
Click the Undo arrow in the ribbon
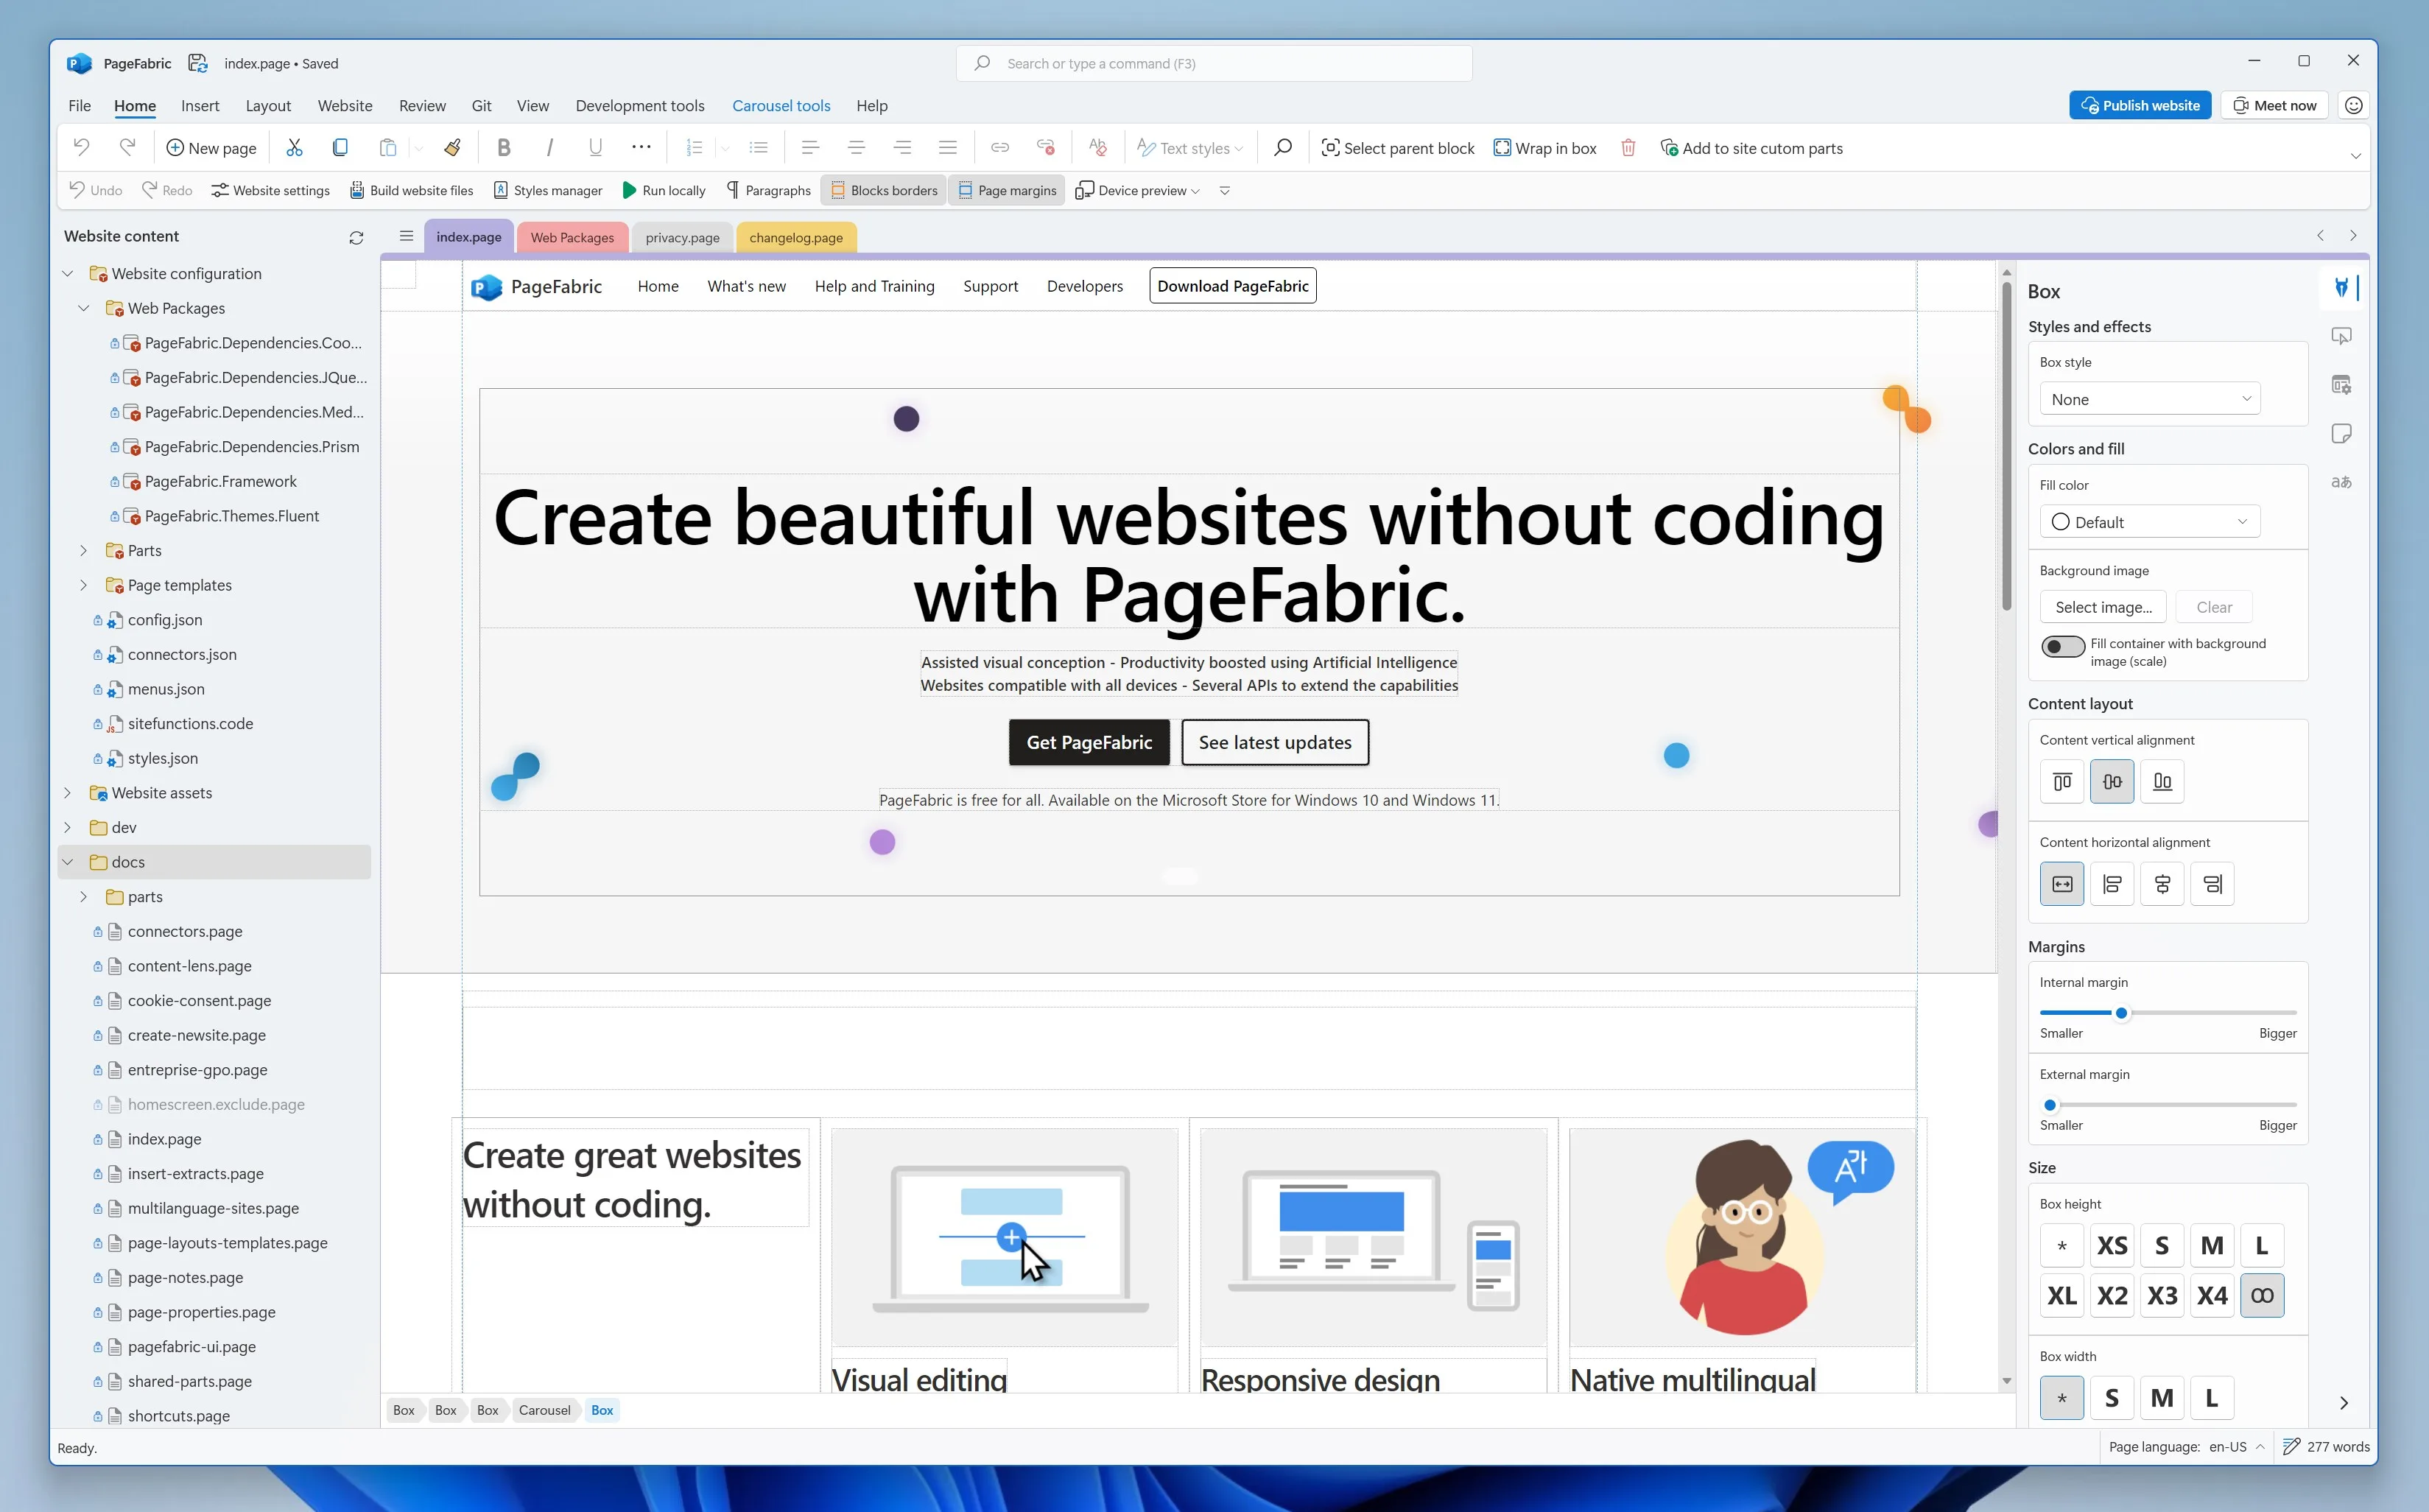pos(81,147)
